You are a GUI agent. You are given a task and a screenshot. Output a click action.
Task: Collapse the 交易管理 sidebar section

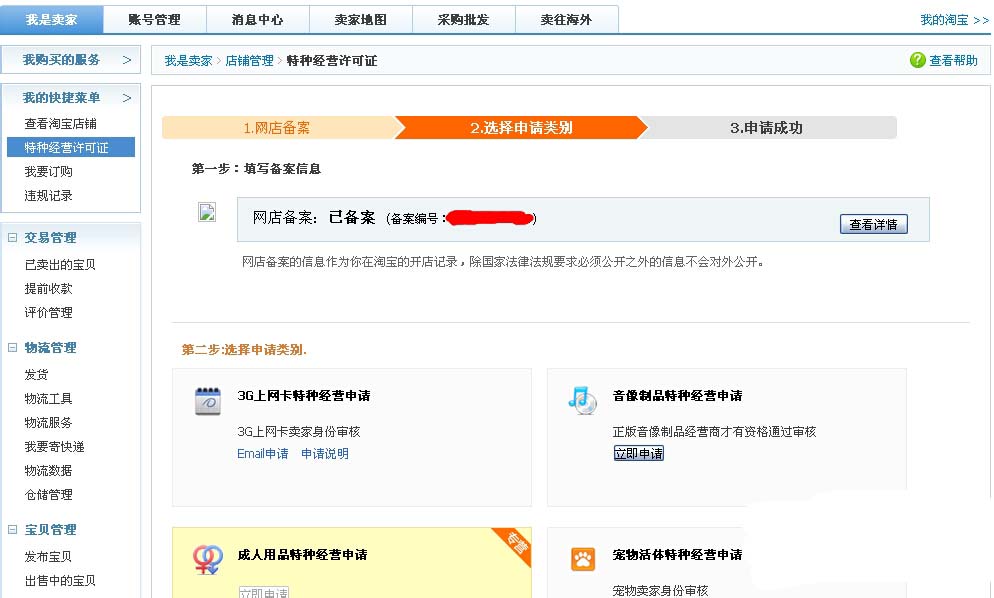click(x=13, y=238)
